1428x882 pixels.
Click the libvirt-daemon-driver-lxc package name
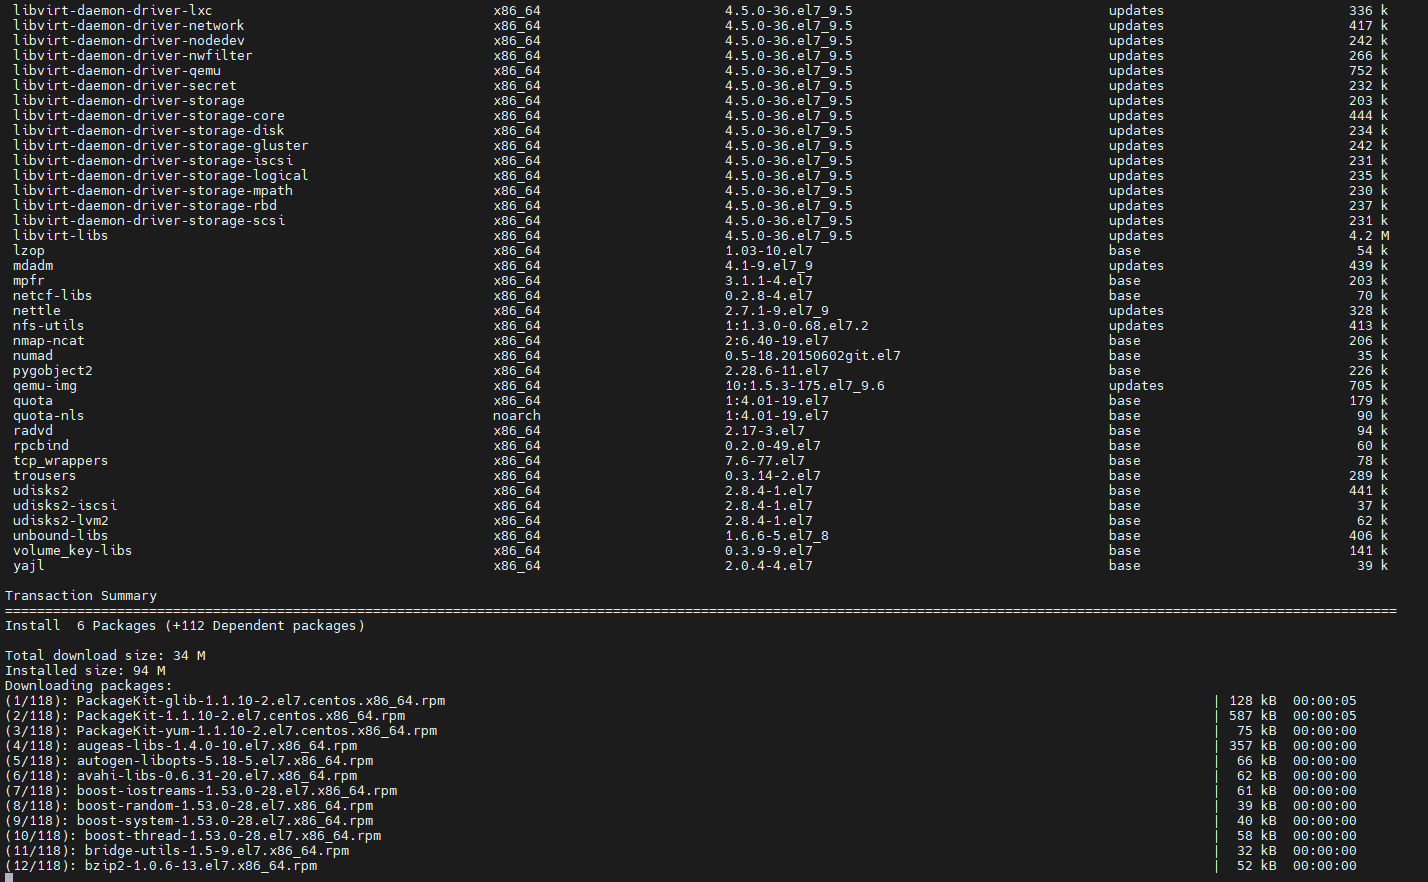(112, 11)
